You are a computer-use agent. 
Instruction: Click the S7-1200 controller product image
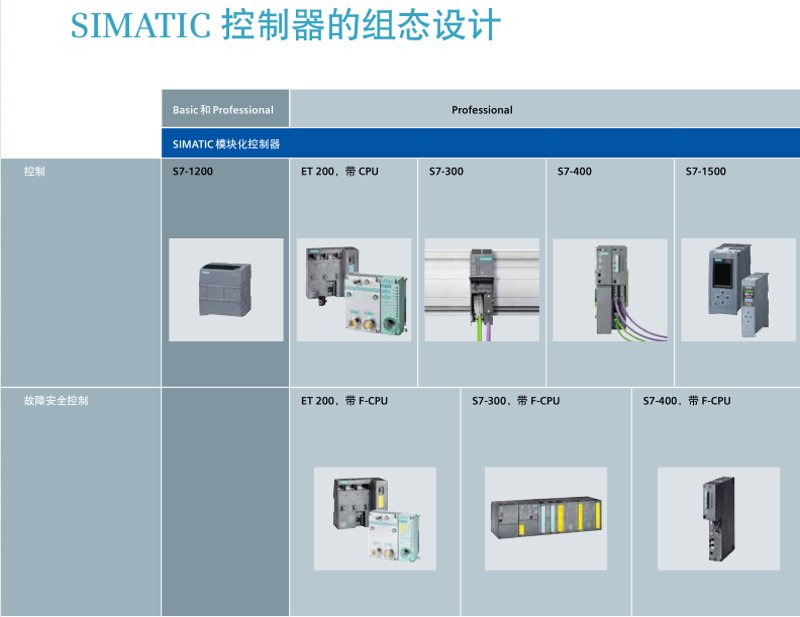pyautogui.click(x=226, y=289)
